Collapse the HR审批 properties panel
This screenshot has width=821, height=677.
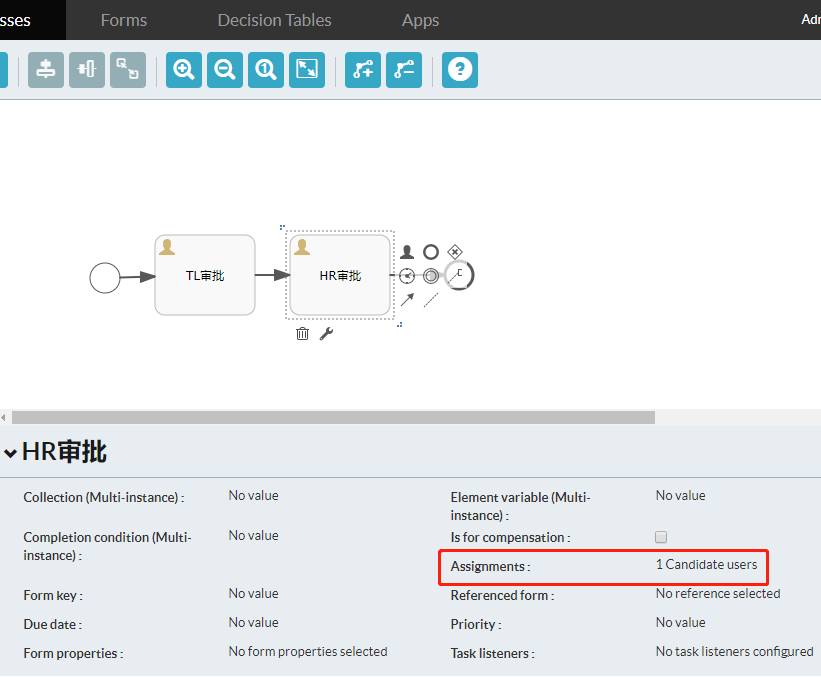click(10, 453)
